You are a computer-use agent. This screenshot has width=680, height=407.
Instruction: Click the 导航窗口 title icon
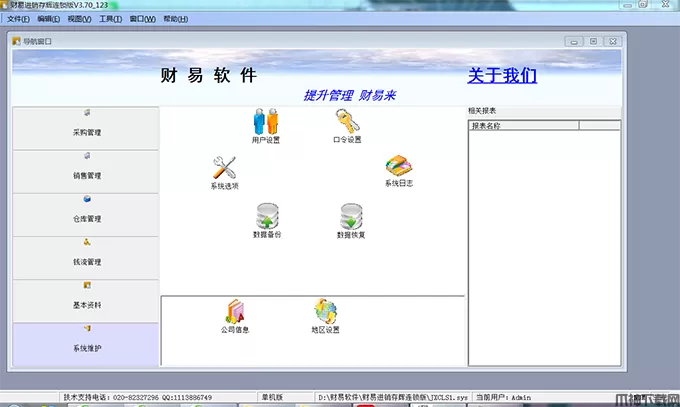(x=16, y=41)
